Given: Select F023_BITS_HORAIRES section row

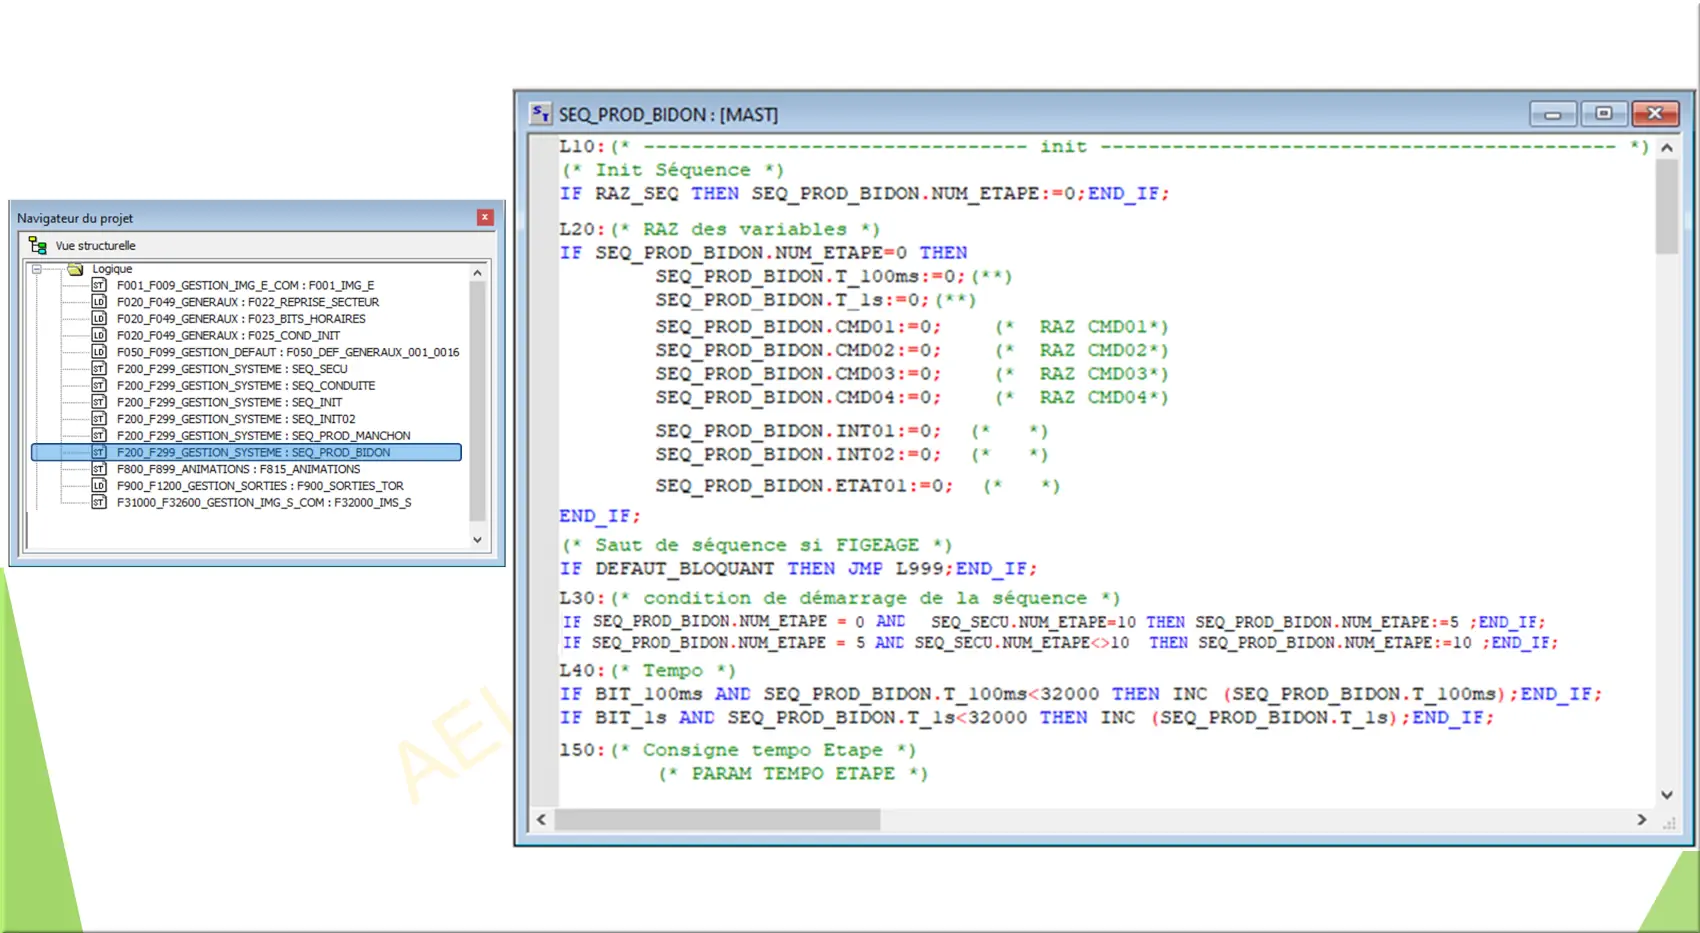Looking at the screenshot, I should point(241,319).
